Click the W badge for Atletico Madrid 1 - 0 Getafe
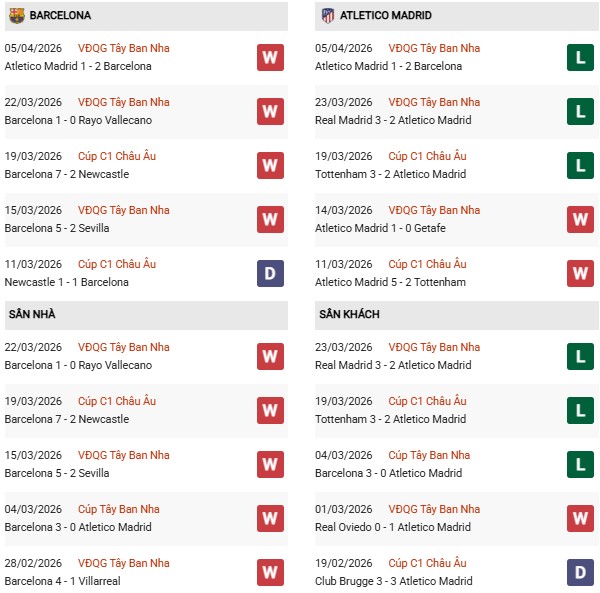 [x=580, y=219]
